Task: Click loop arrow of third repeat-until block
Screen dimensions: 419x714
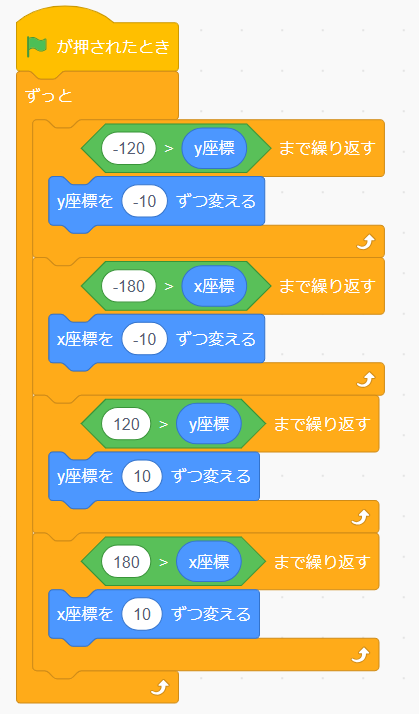Action: 360,517
